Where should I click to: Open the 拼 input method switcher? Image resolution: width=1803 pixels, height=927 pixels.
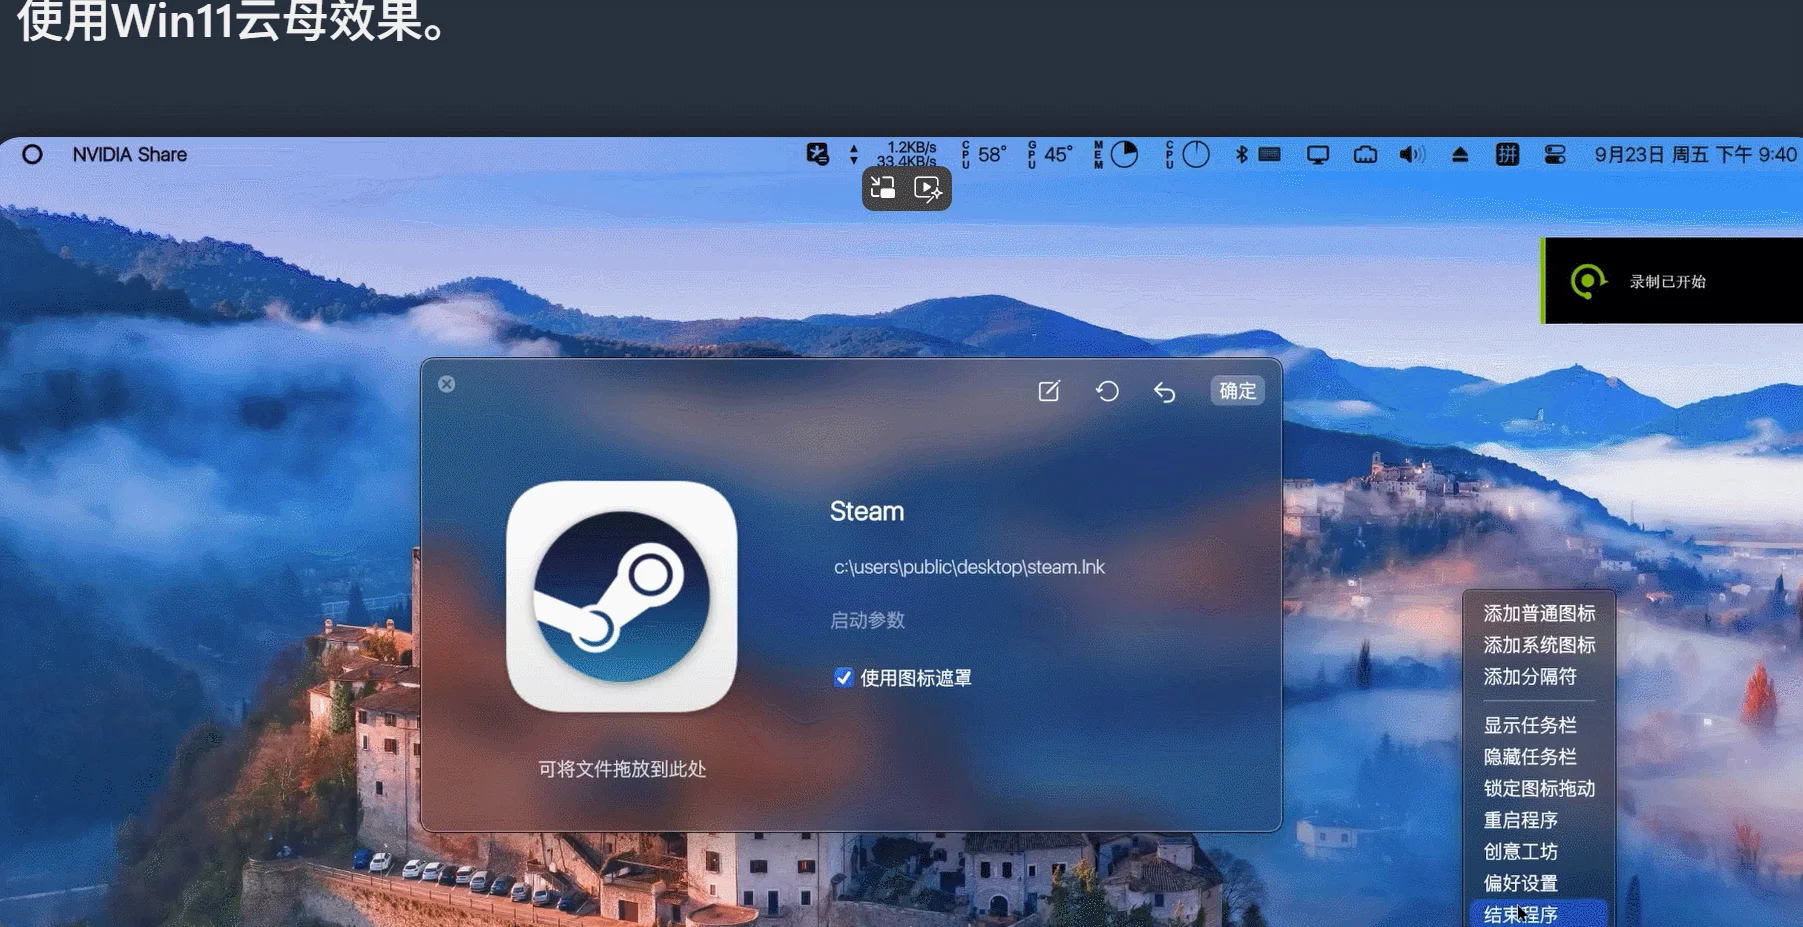(1508, 154)
